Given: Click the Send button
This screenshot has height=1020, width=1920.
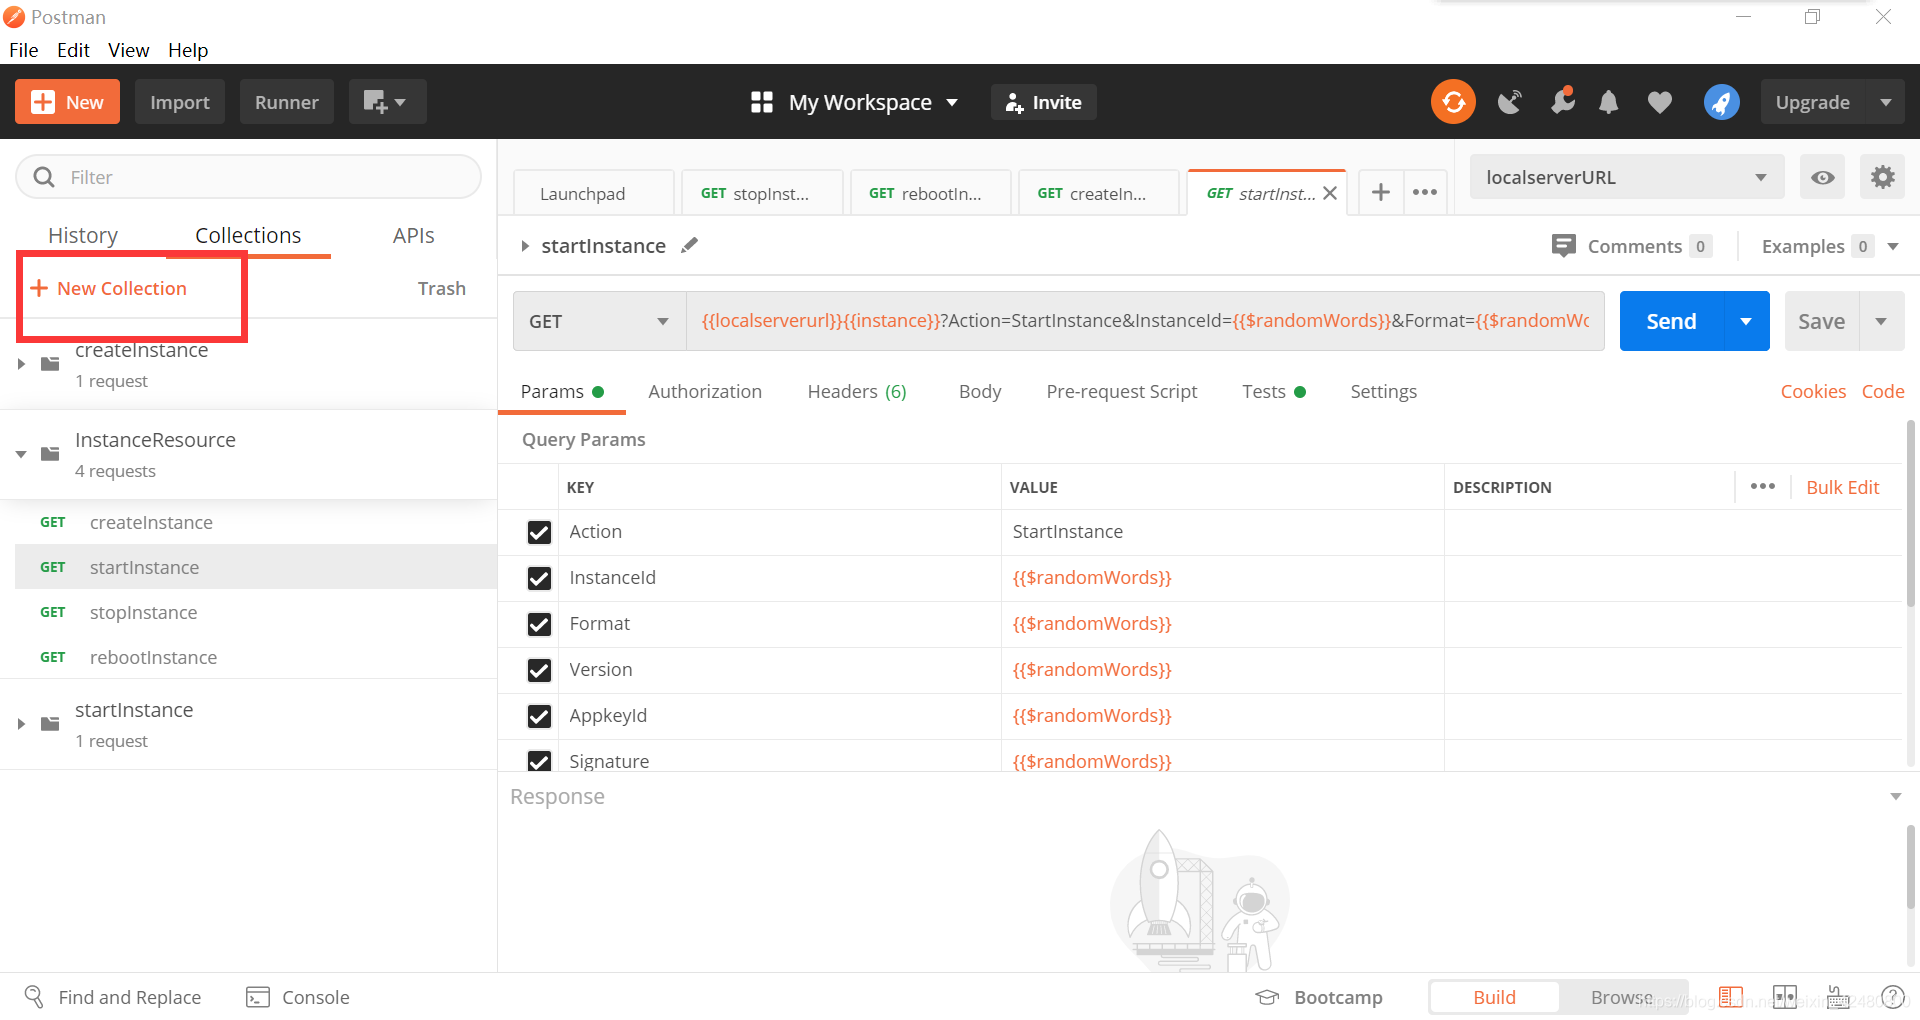Looking at the screenshot, I should coord(1671,321).
